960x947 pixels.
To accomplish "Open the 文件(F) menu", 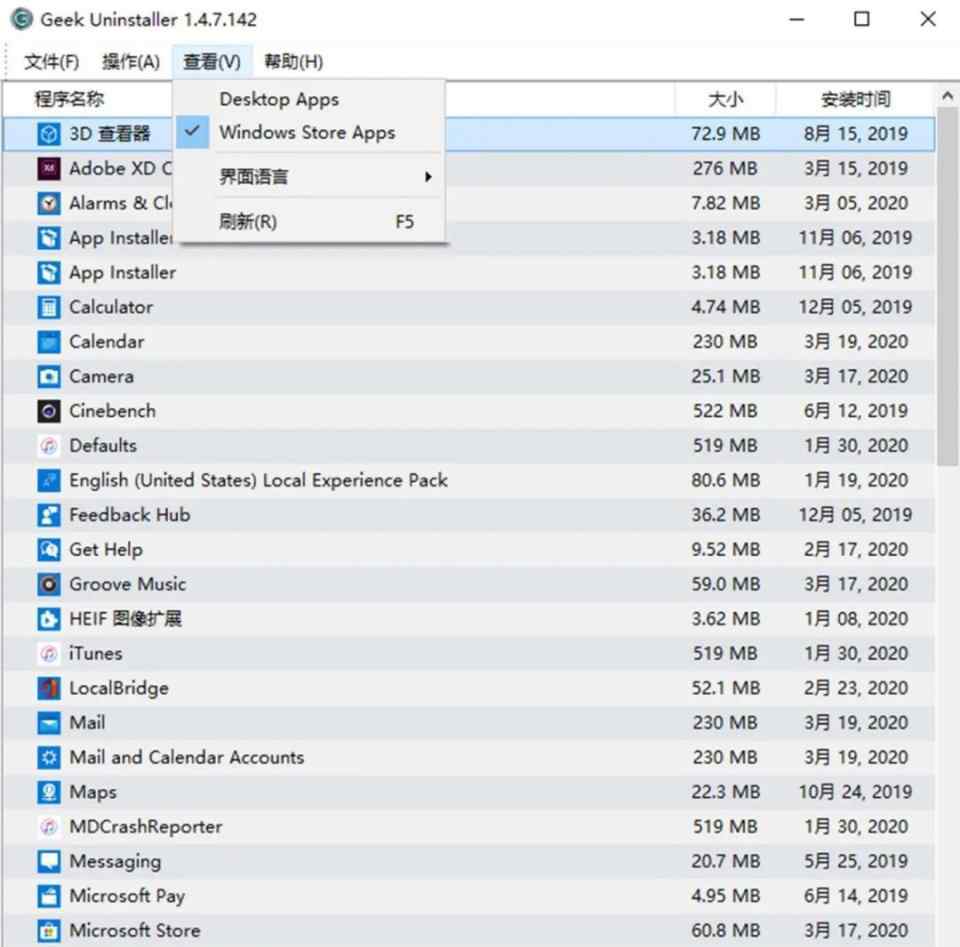I will (51, 61).
